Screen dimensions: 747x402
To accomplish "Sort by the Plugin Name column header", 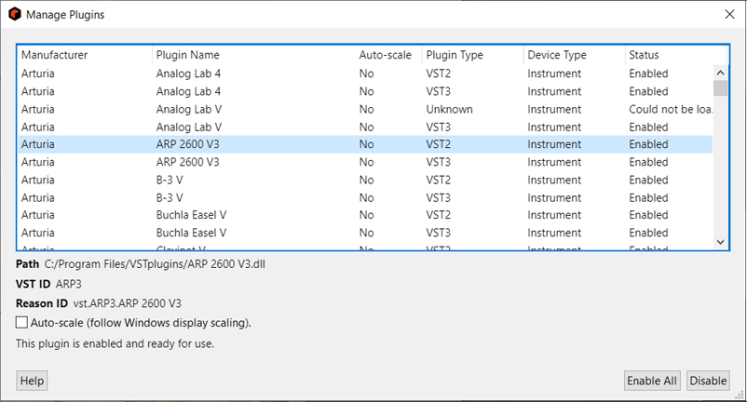I will click(x=254, y=55).
